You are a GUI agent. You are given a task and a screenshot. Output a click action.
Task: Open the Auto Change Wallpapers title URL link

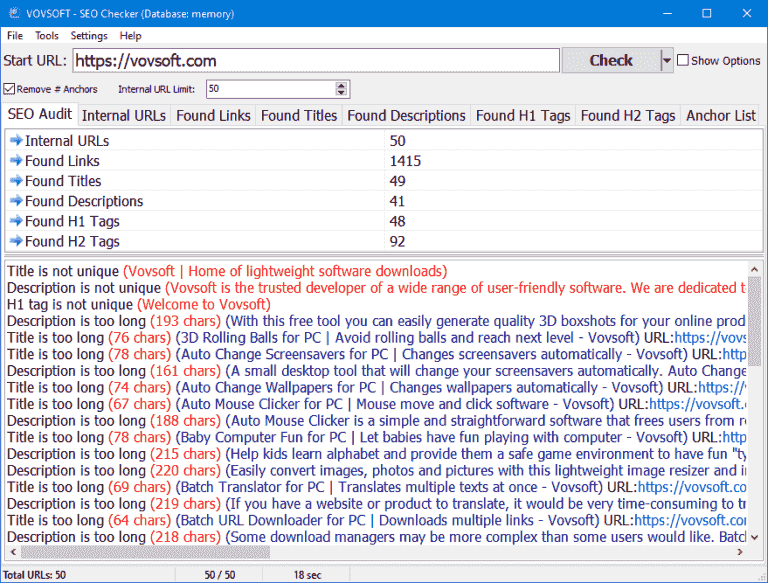point(722,388)
